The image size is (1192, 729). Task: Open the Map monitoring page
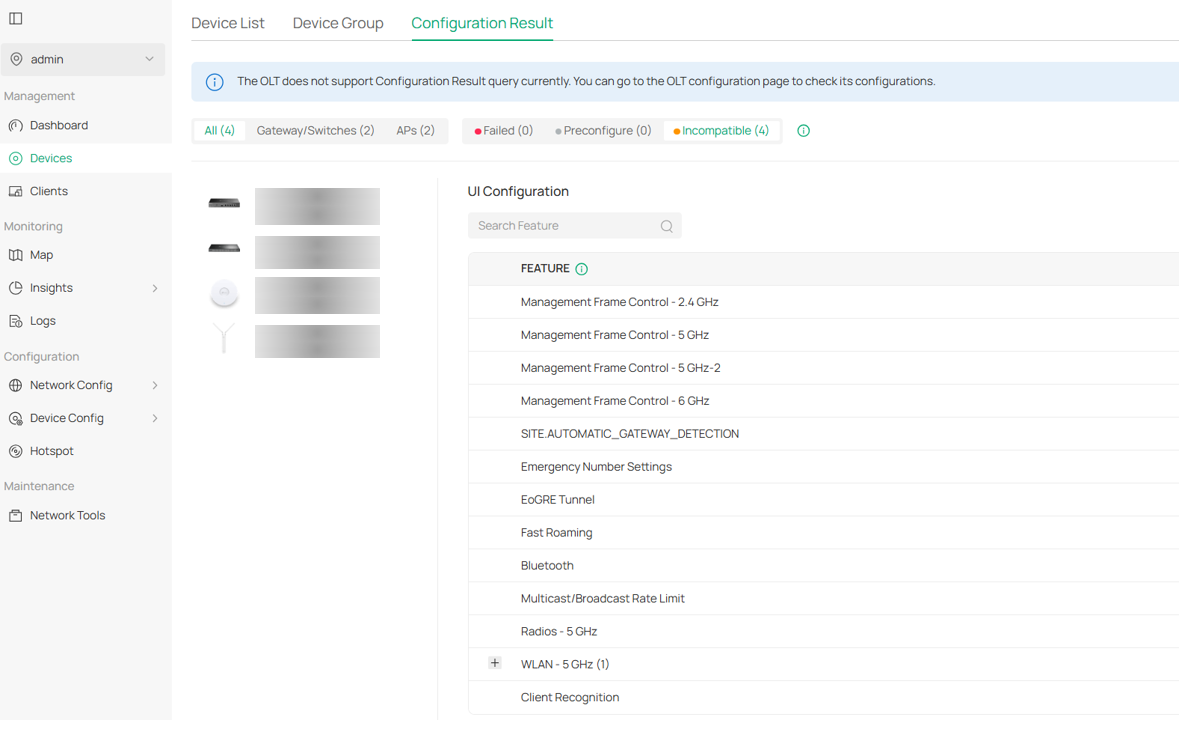click(41, 255)
